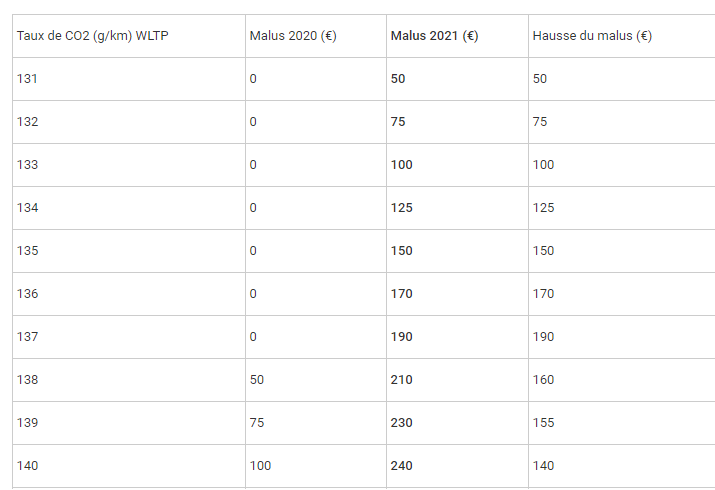Click the bold Malus 2021 value 240
This screenshot has height=490, width=715.
(401, 466)
